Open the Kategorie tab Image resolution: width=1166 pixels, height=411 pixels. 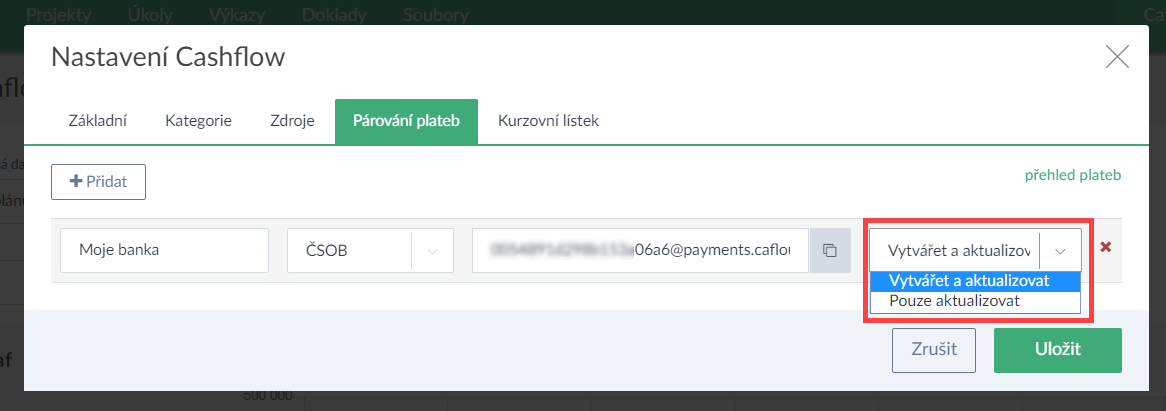[x=199, y=121]
